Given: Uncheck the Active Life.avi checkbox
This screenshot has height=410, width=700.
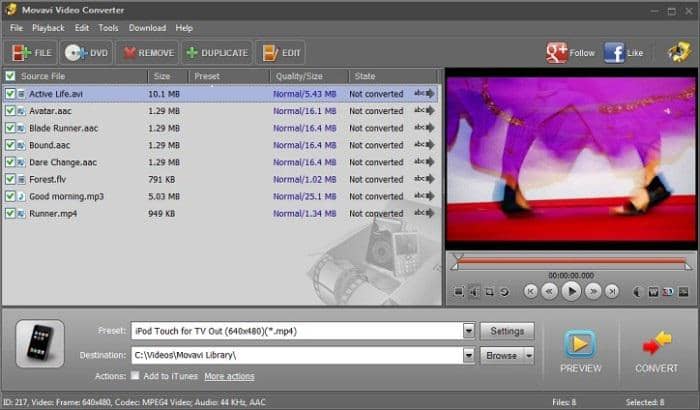Looking at the screenshot, I should click(10, 94).
